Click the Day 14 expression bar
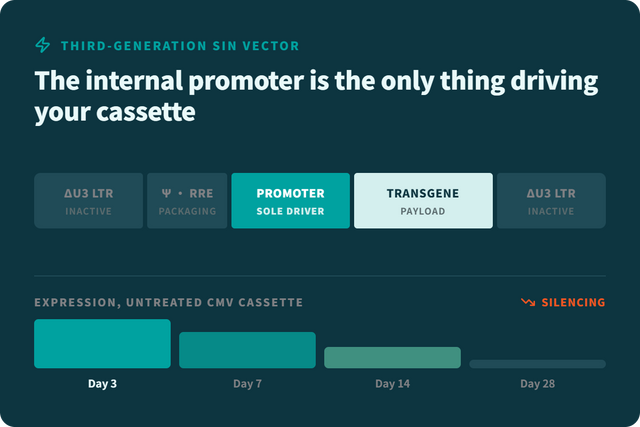This screenshot has height=427, width=640. tap(392, 358)
